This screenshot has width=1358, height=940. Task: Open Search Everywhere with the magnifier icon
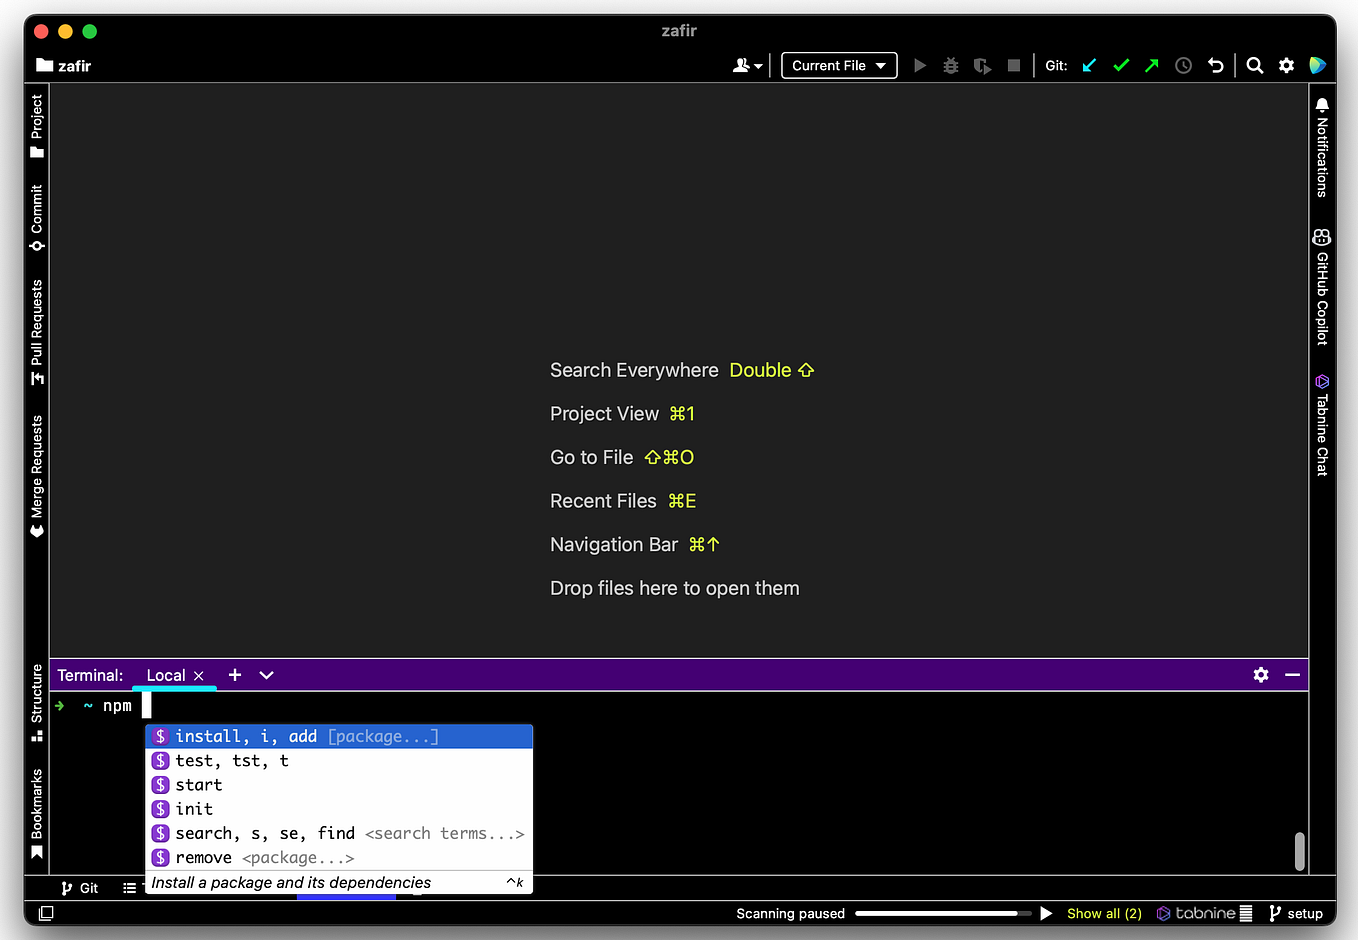1254,65
